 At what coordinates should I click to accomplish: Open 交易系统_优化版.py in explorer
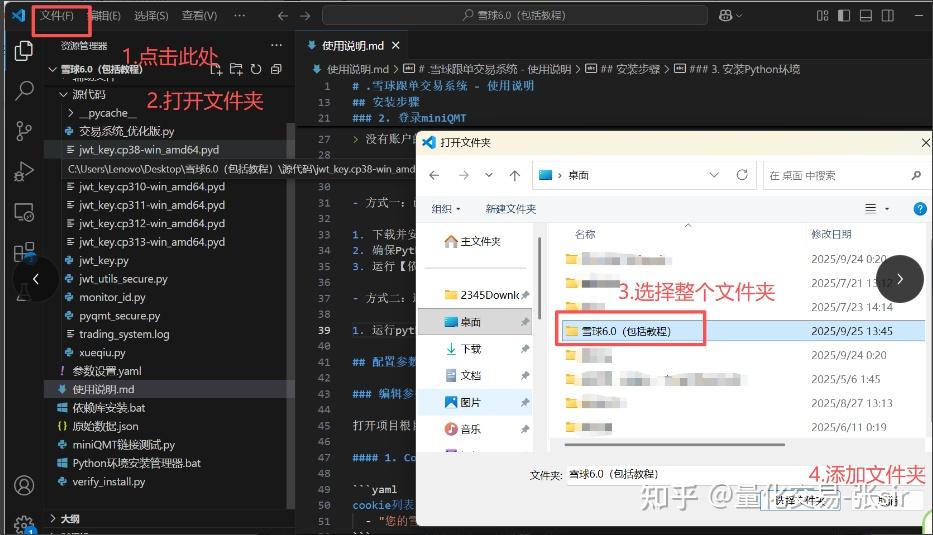click(127, 132)
